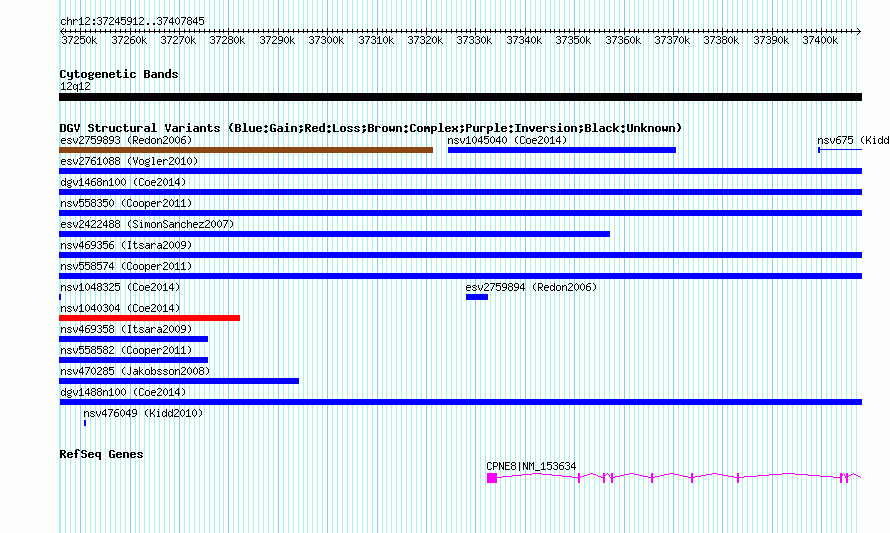Open nsv470285 (Jakobsson2008) label
Screen dimensions: 890x533
pos(135,371)
